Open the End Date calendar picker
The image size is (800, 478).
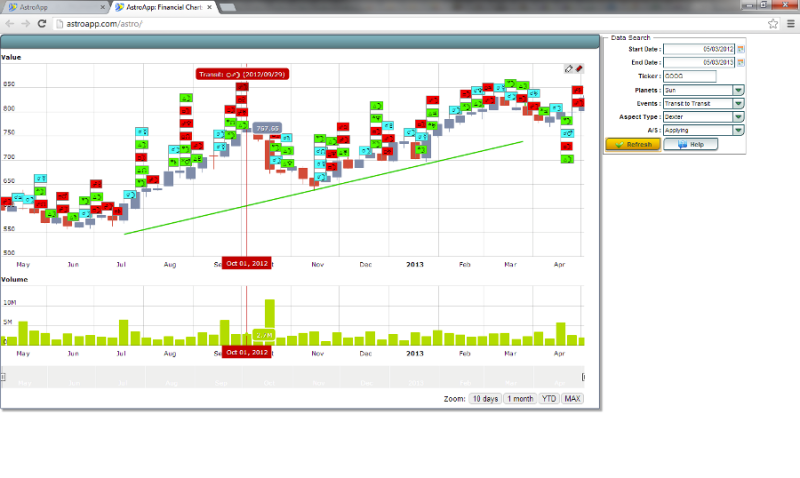click(741, 62)
